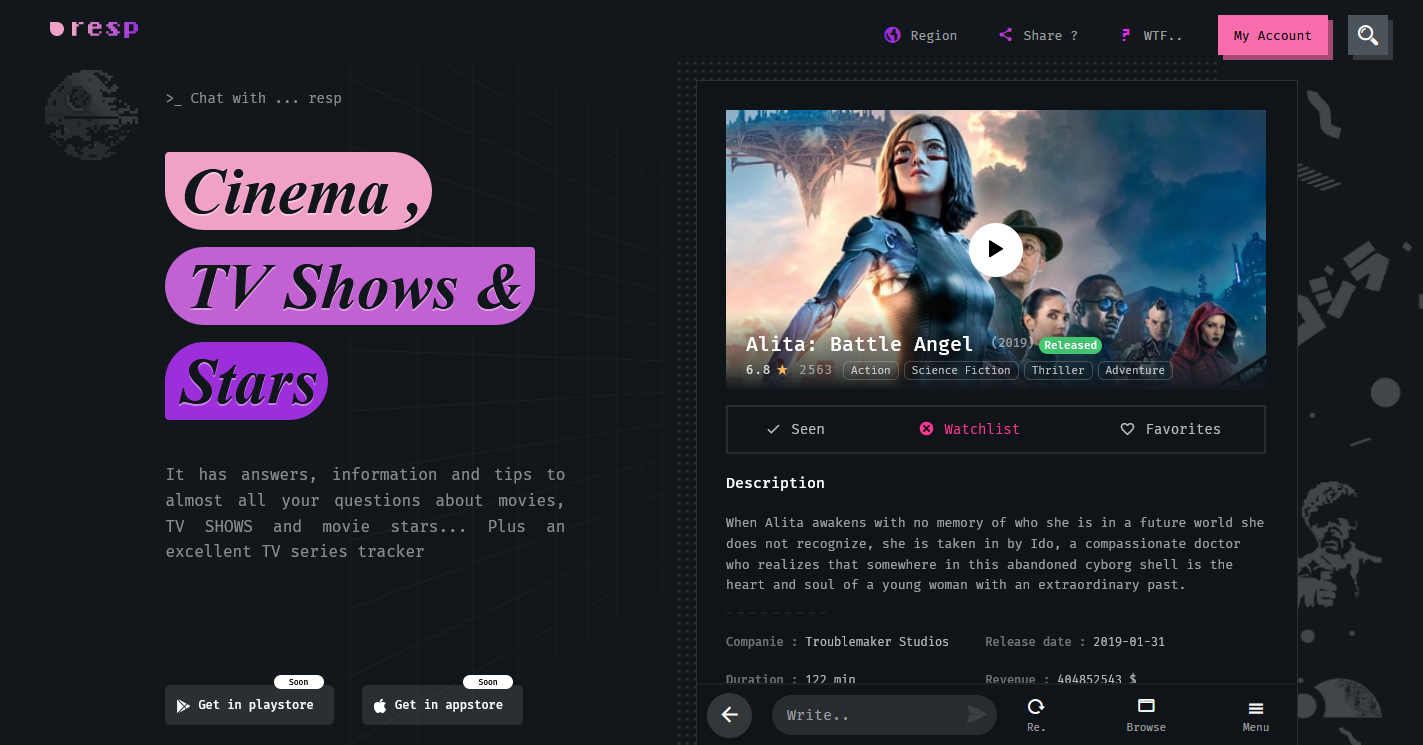
Task: Click the green Released status badge
Action: (x=1071, y=345)
